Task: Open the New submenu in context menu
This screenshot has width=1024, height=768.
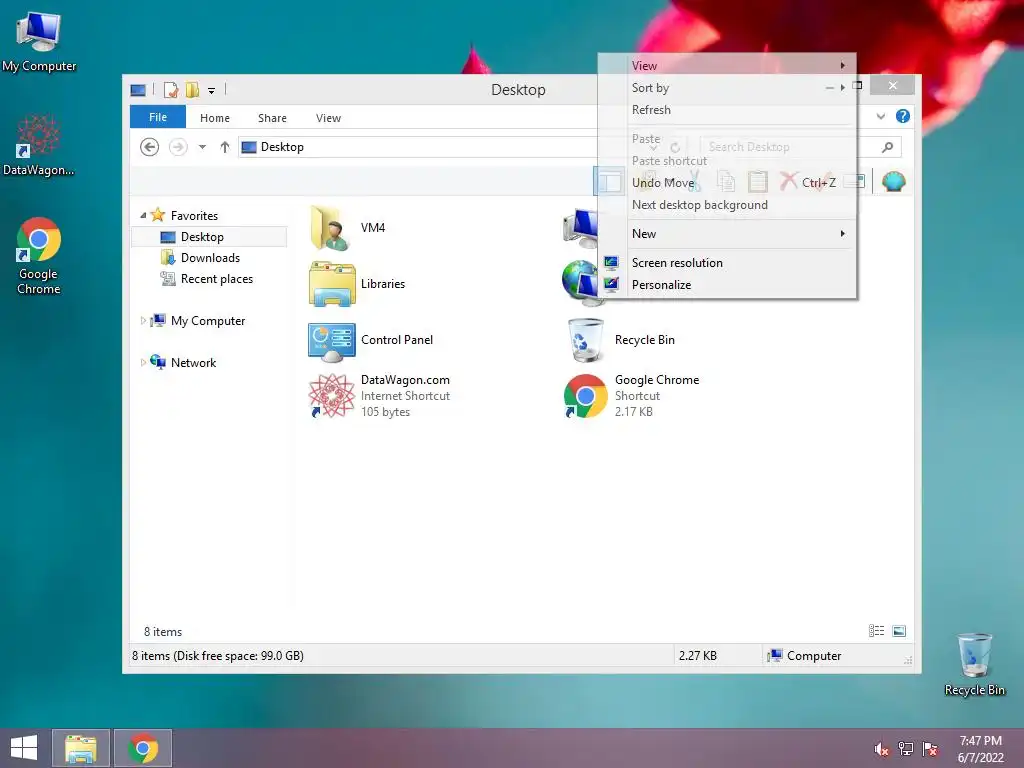Action: point(727,233)
